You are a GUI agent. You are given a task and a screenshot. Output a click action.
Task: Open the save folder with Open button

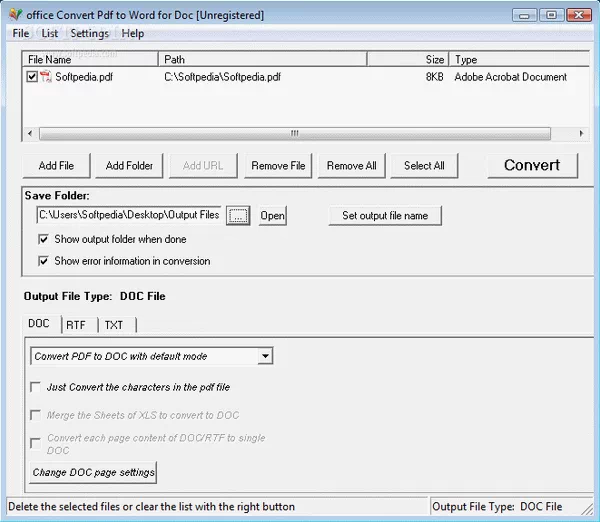coord(272,215)
